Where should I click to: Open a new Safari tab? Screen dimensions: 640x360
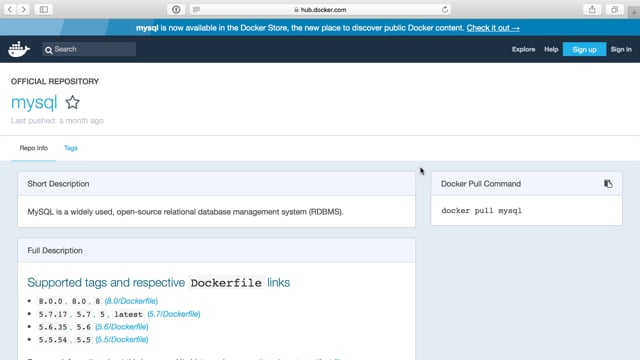634,12
